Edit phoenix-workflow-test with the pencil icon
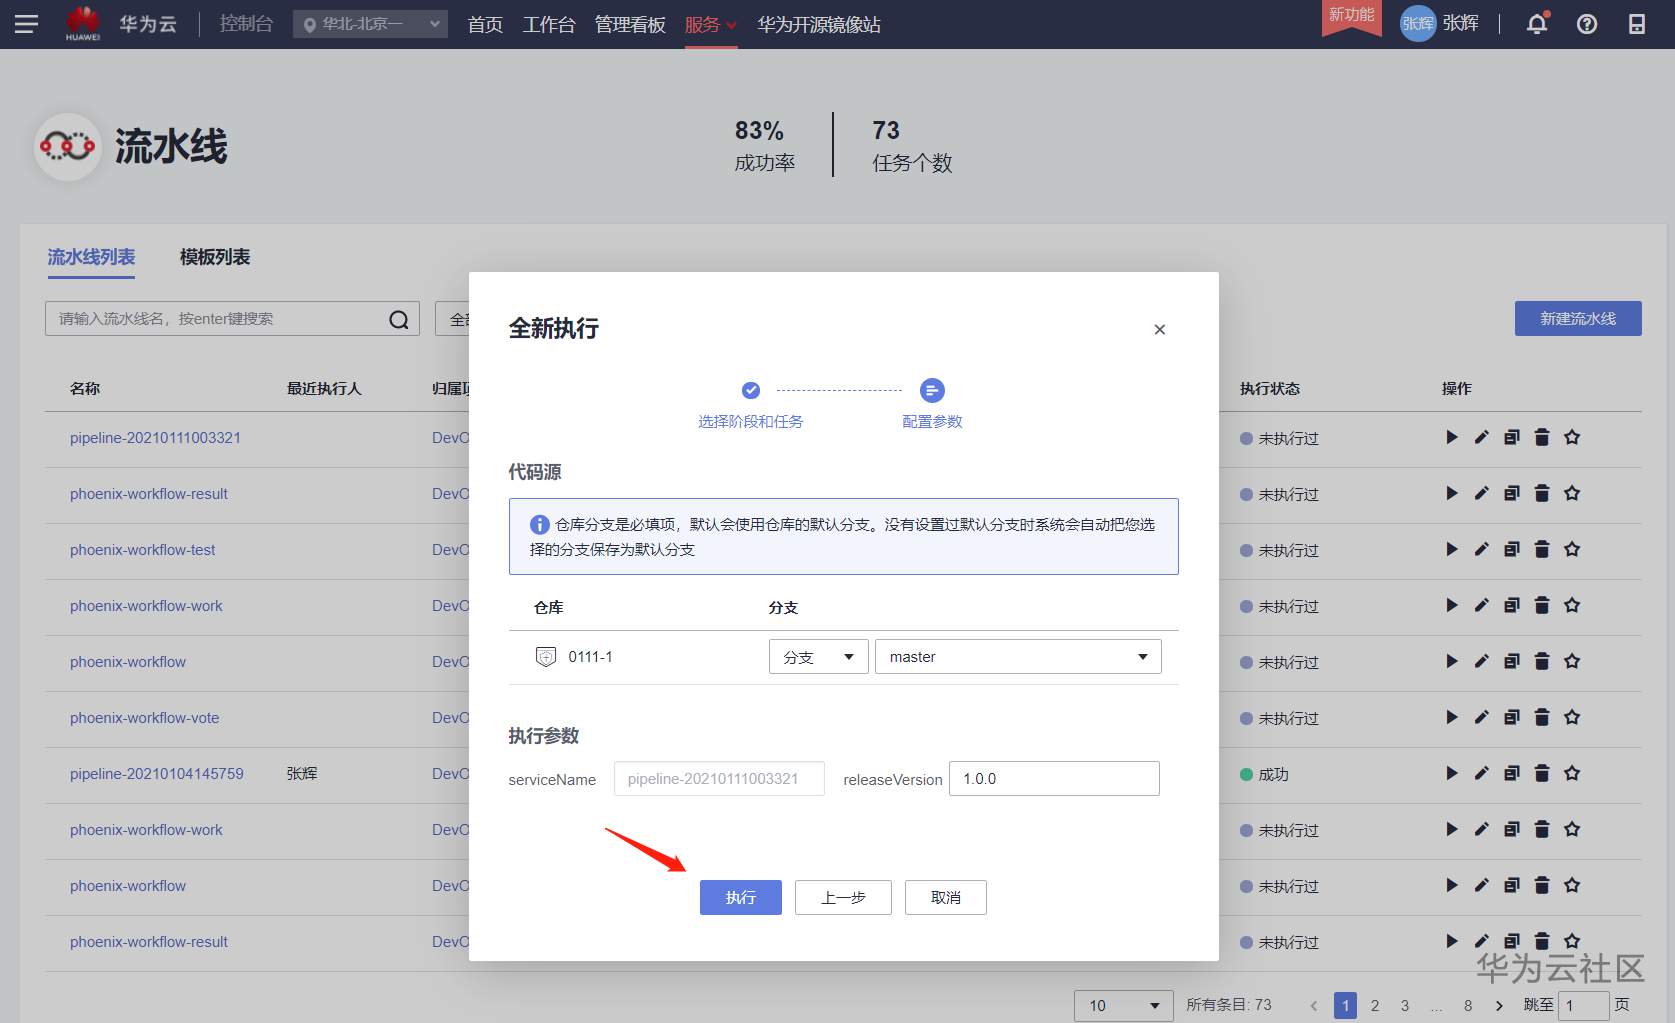1675x1023 pixels. [1482, 549]
